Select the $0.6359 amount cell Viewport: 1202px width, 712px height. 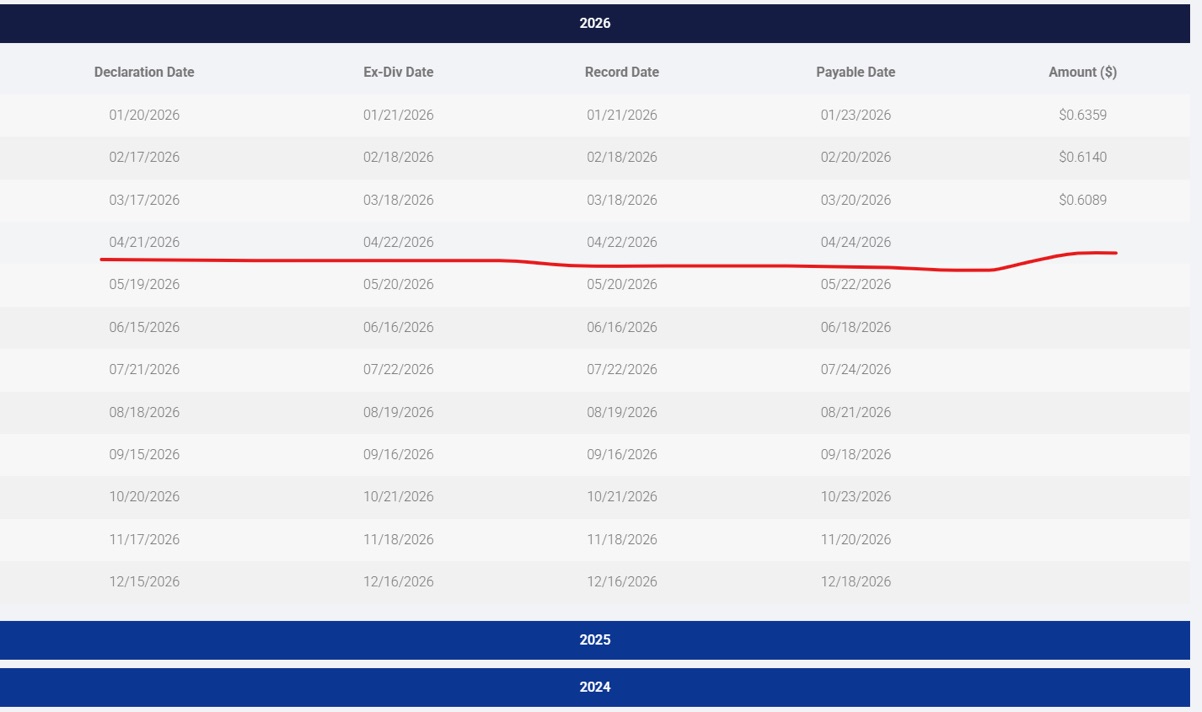tap(1083, 115)
